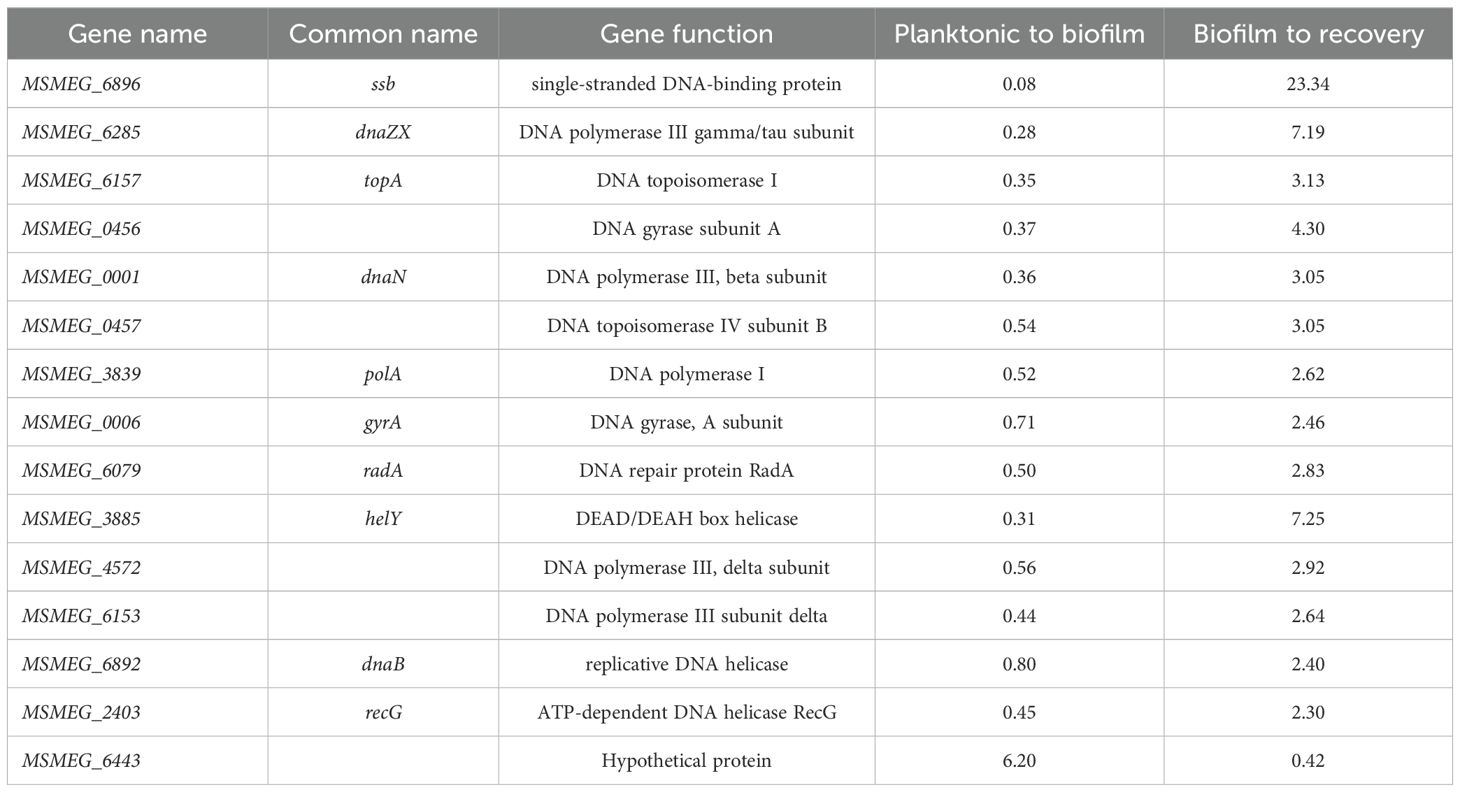Select the "DNA polymerase I" function cell
Screen dimensions: 1460x792
686,374
